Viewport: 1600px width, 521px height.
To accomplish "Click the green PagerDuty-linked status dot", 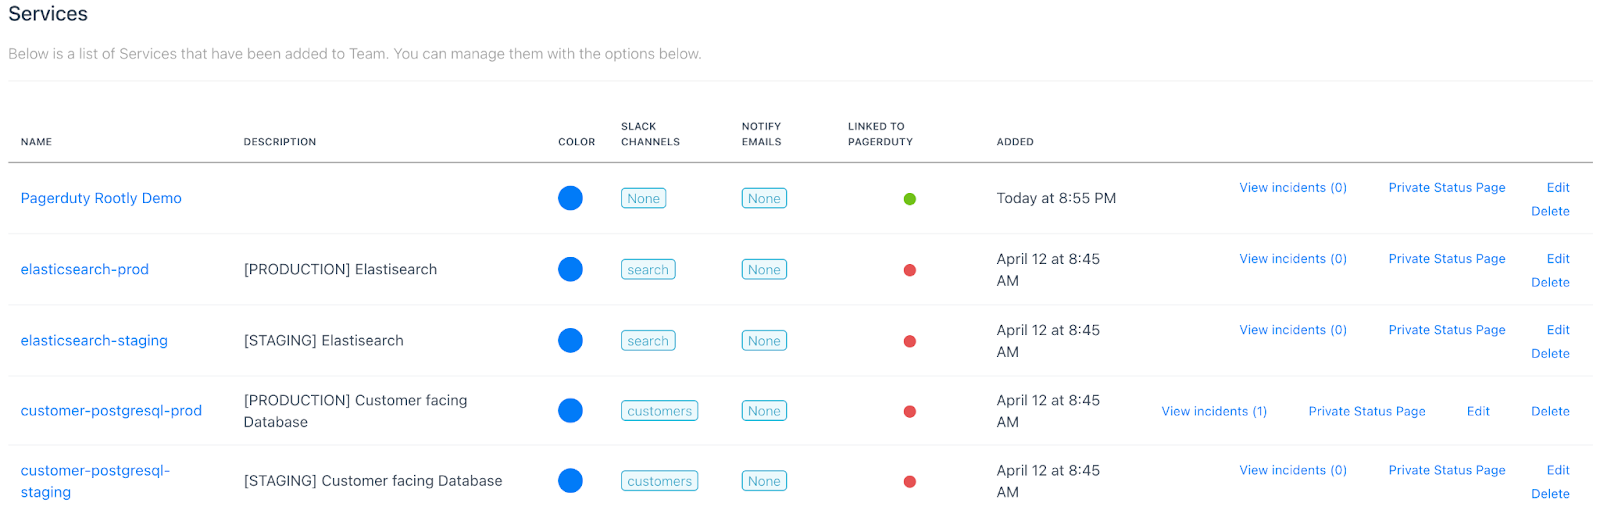I will tap(910, 199).
